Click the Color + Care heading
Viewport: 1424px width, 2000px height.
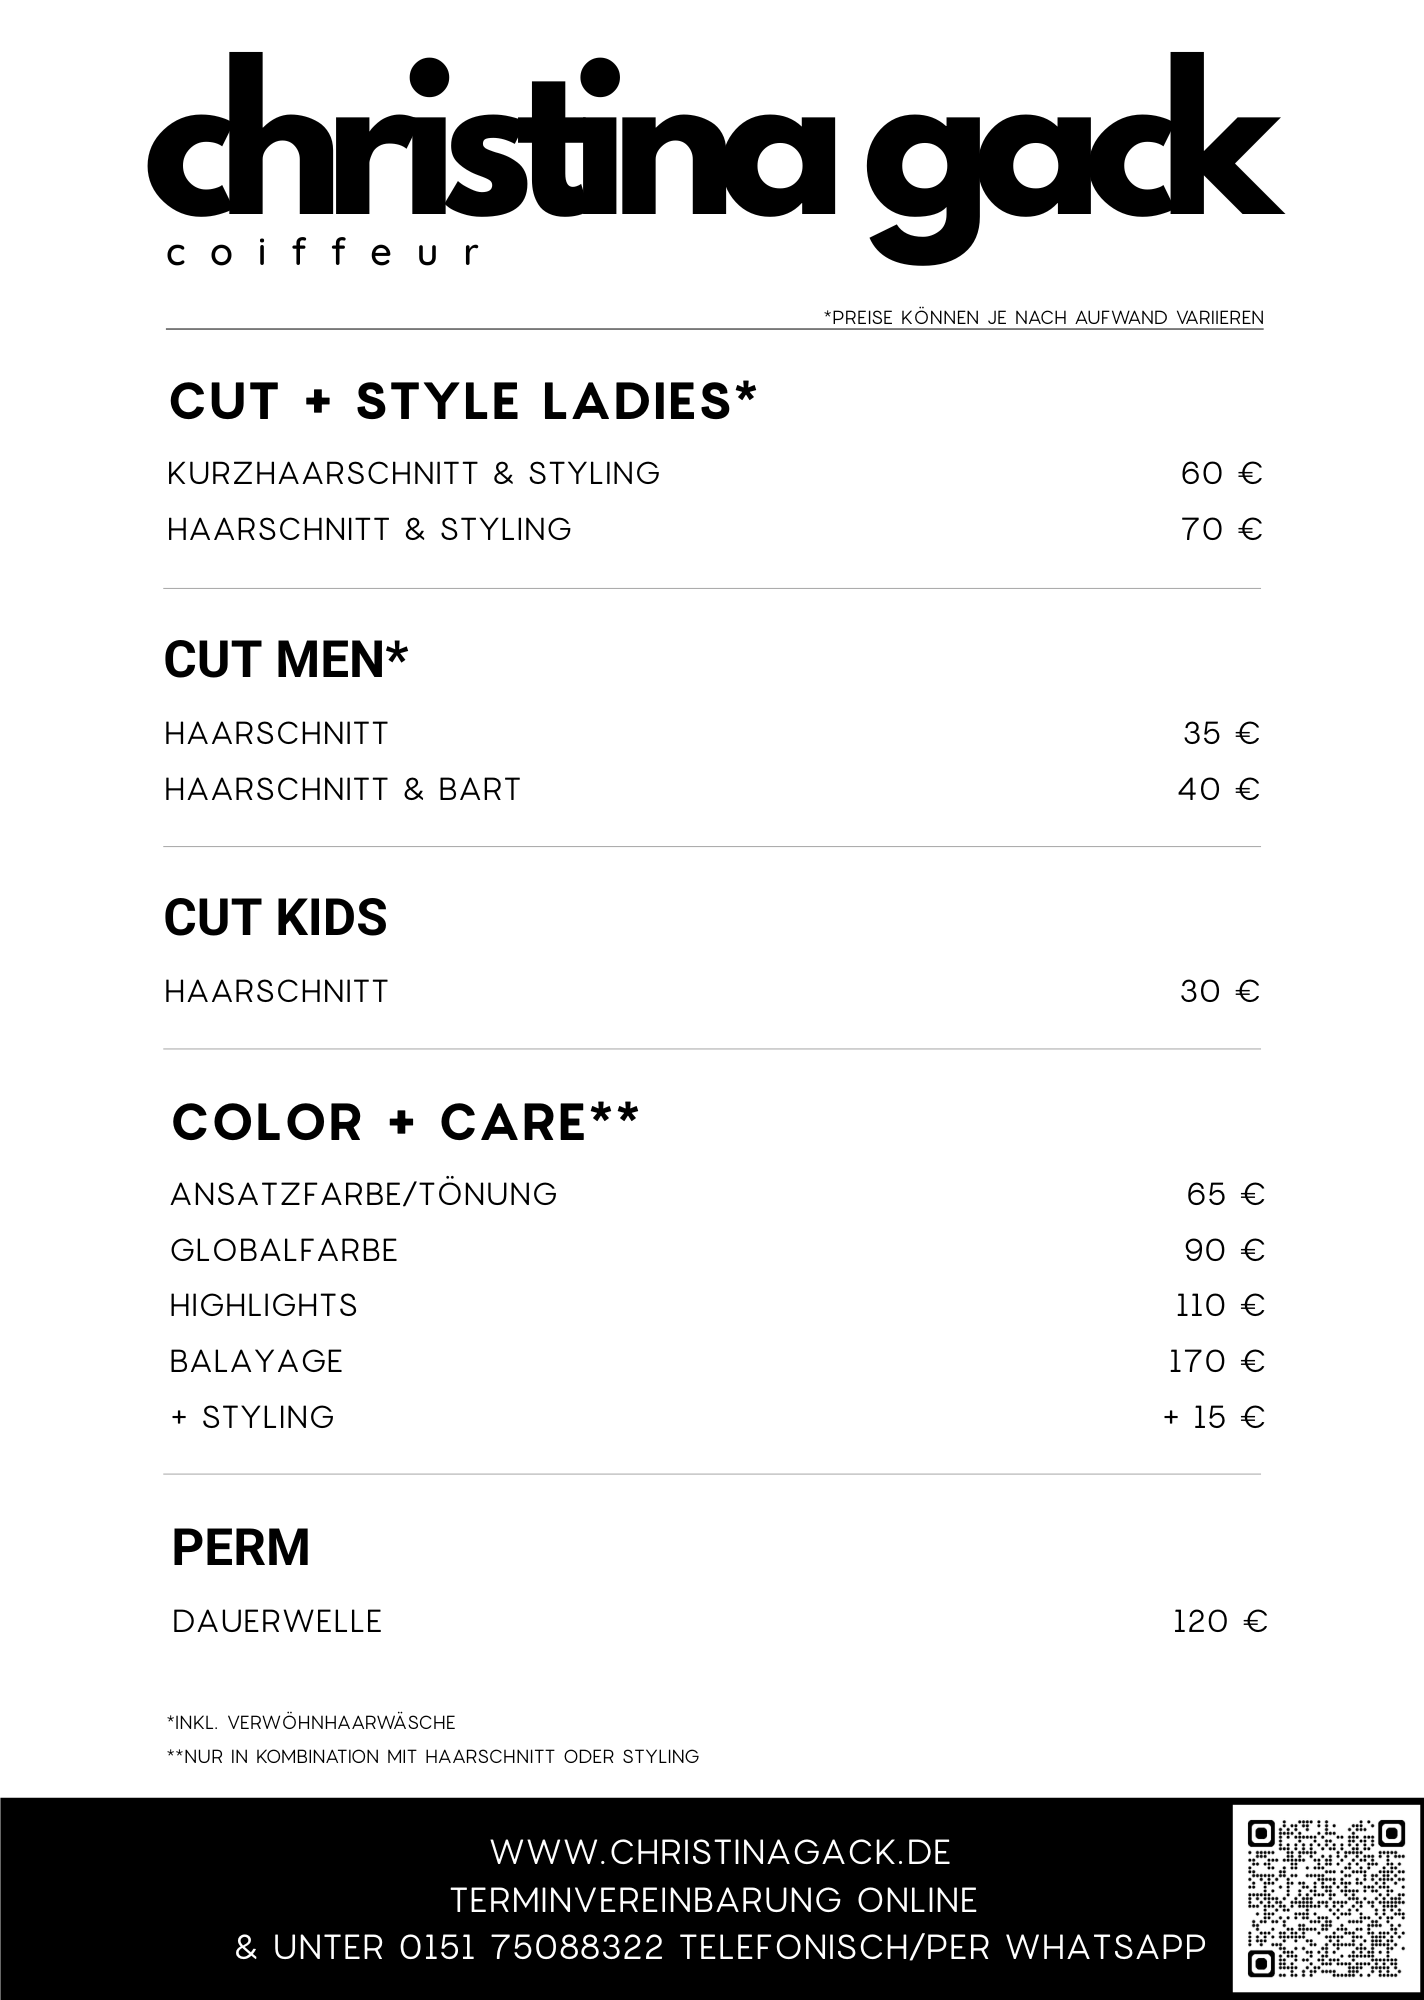pos(405,1122)
